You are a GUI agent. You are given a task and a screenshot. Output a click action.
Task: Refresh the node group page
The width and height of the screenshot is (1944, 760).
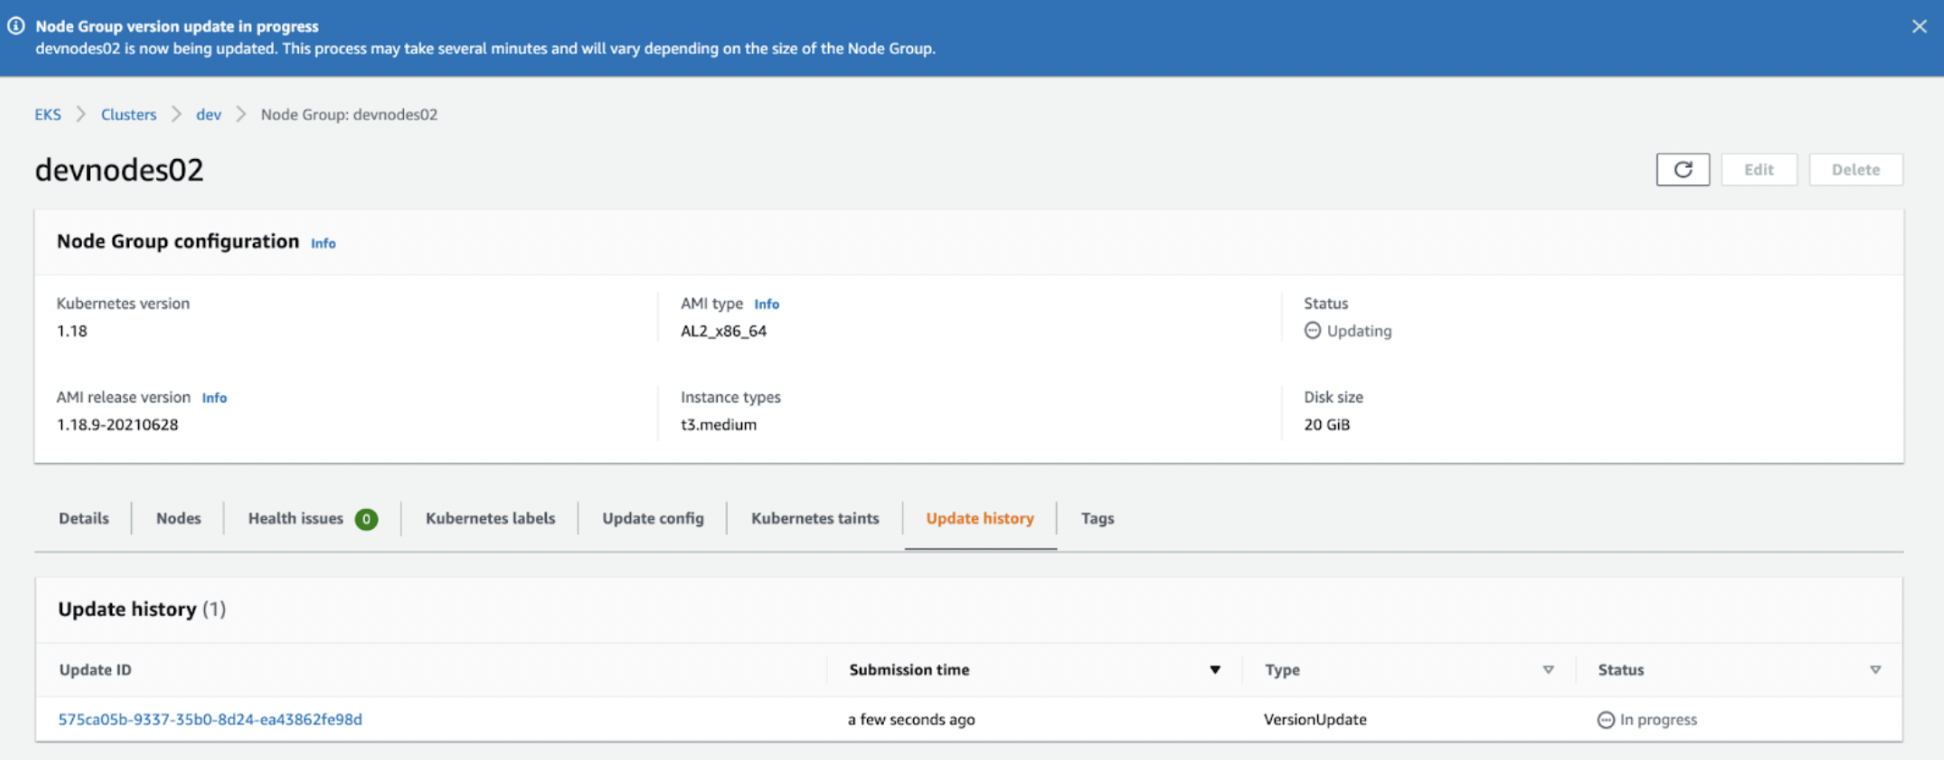click(1683, 169)
